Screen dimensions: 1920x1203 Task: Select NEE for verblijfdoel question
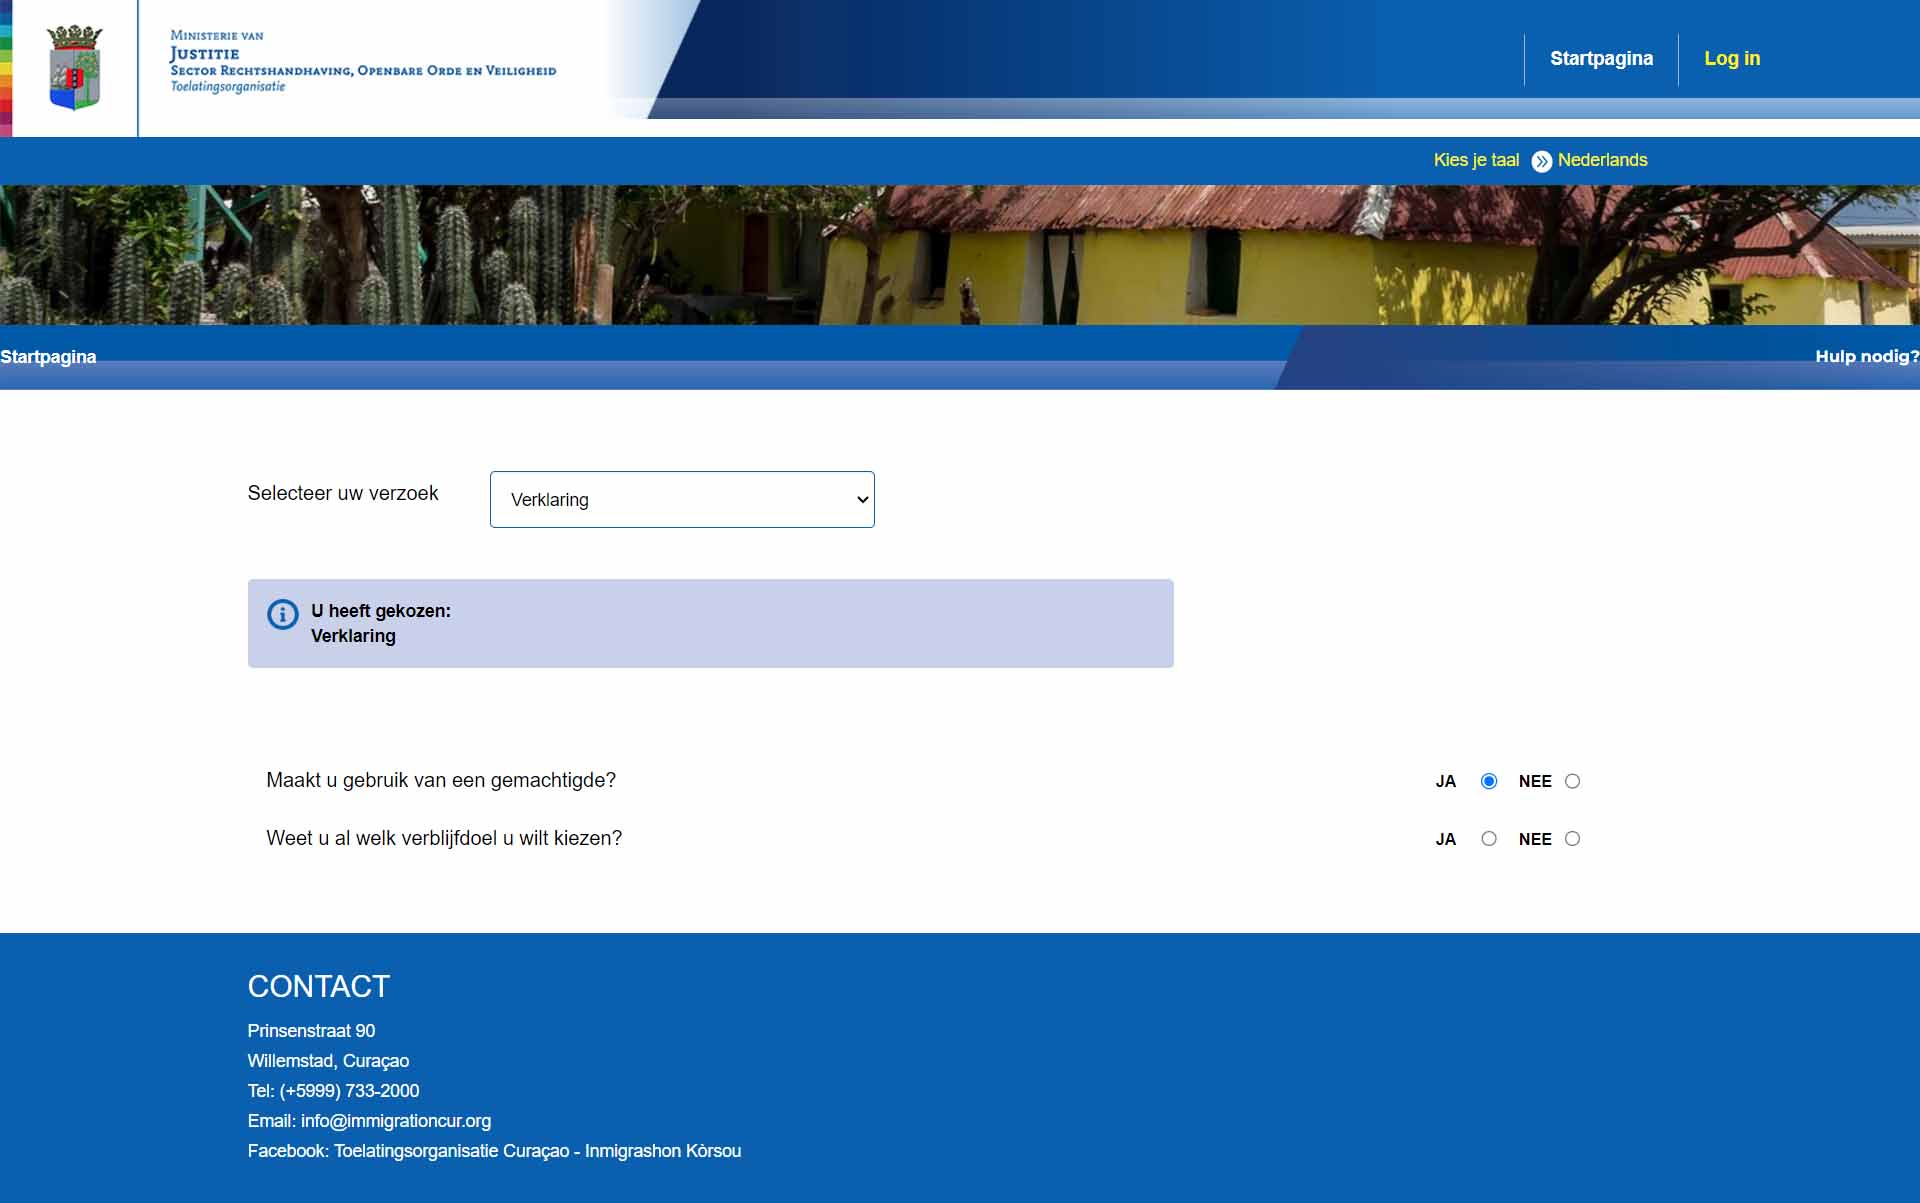[1572, 839]
